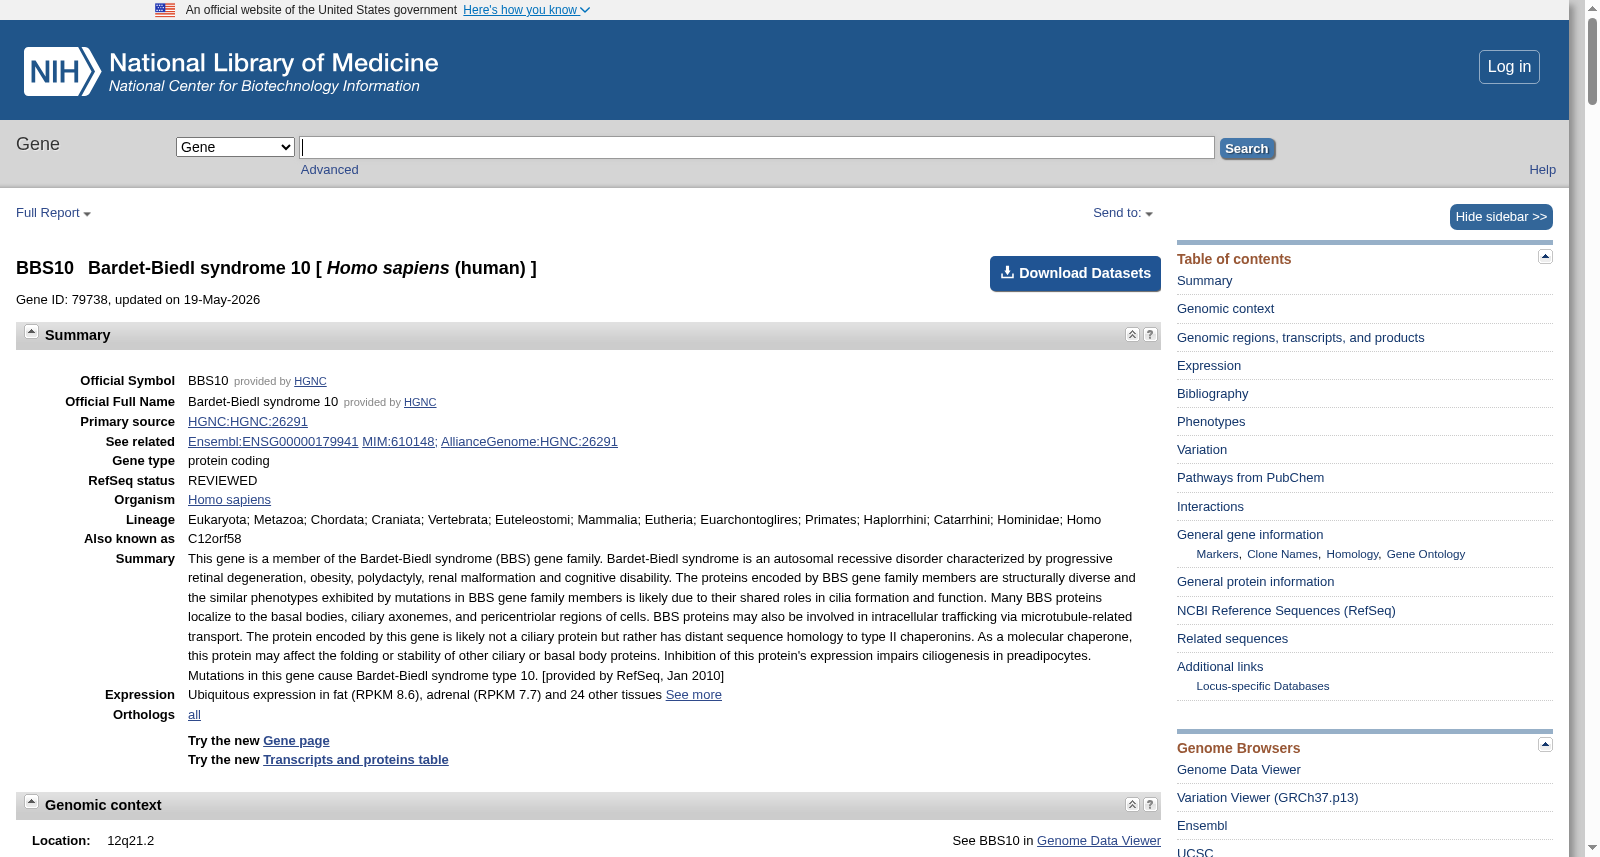1600x857 pixels.
Task: Open Transcripts and proteins table link
Action: pyautogui.click(x=356, y=760)
